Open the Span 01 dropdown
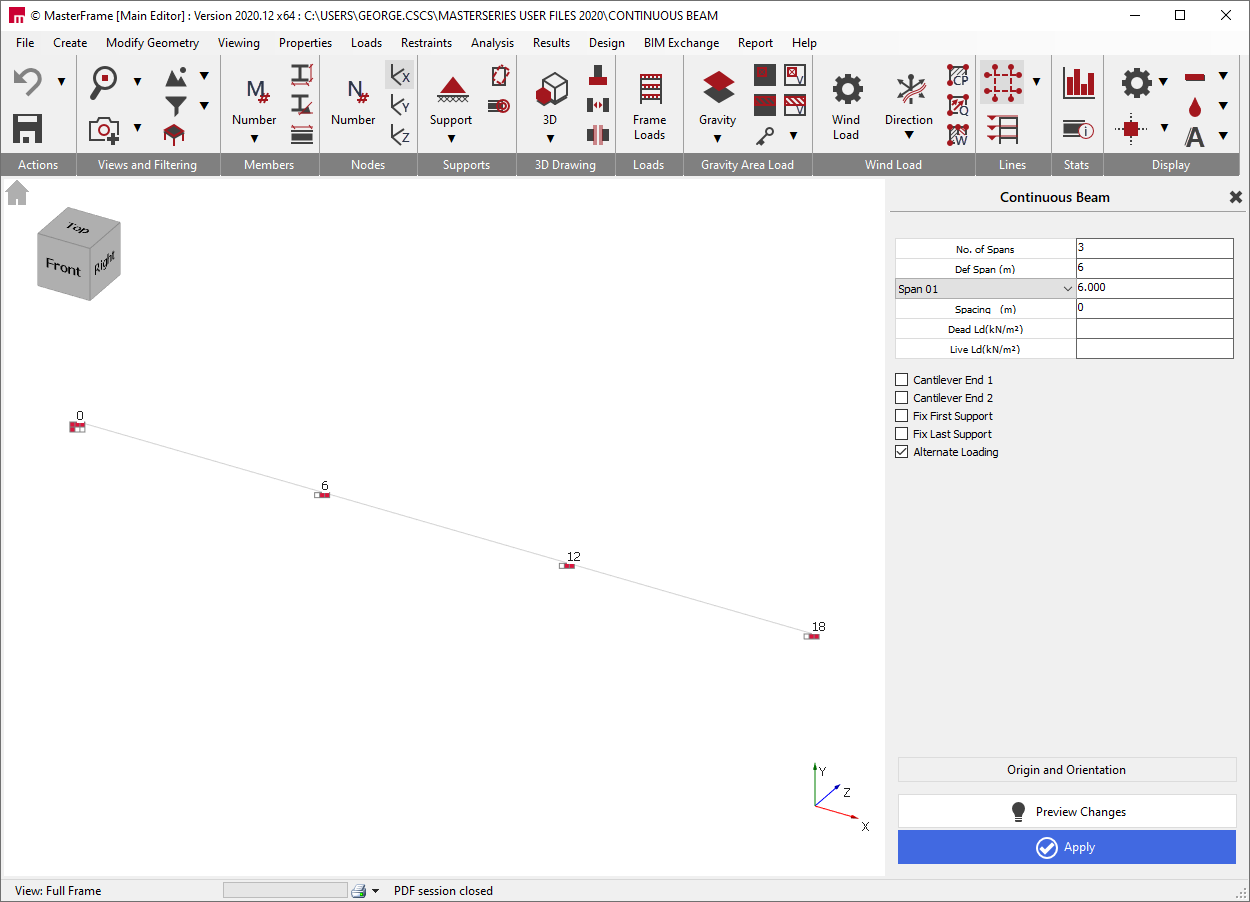 pos(1066,288)
